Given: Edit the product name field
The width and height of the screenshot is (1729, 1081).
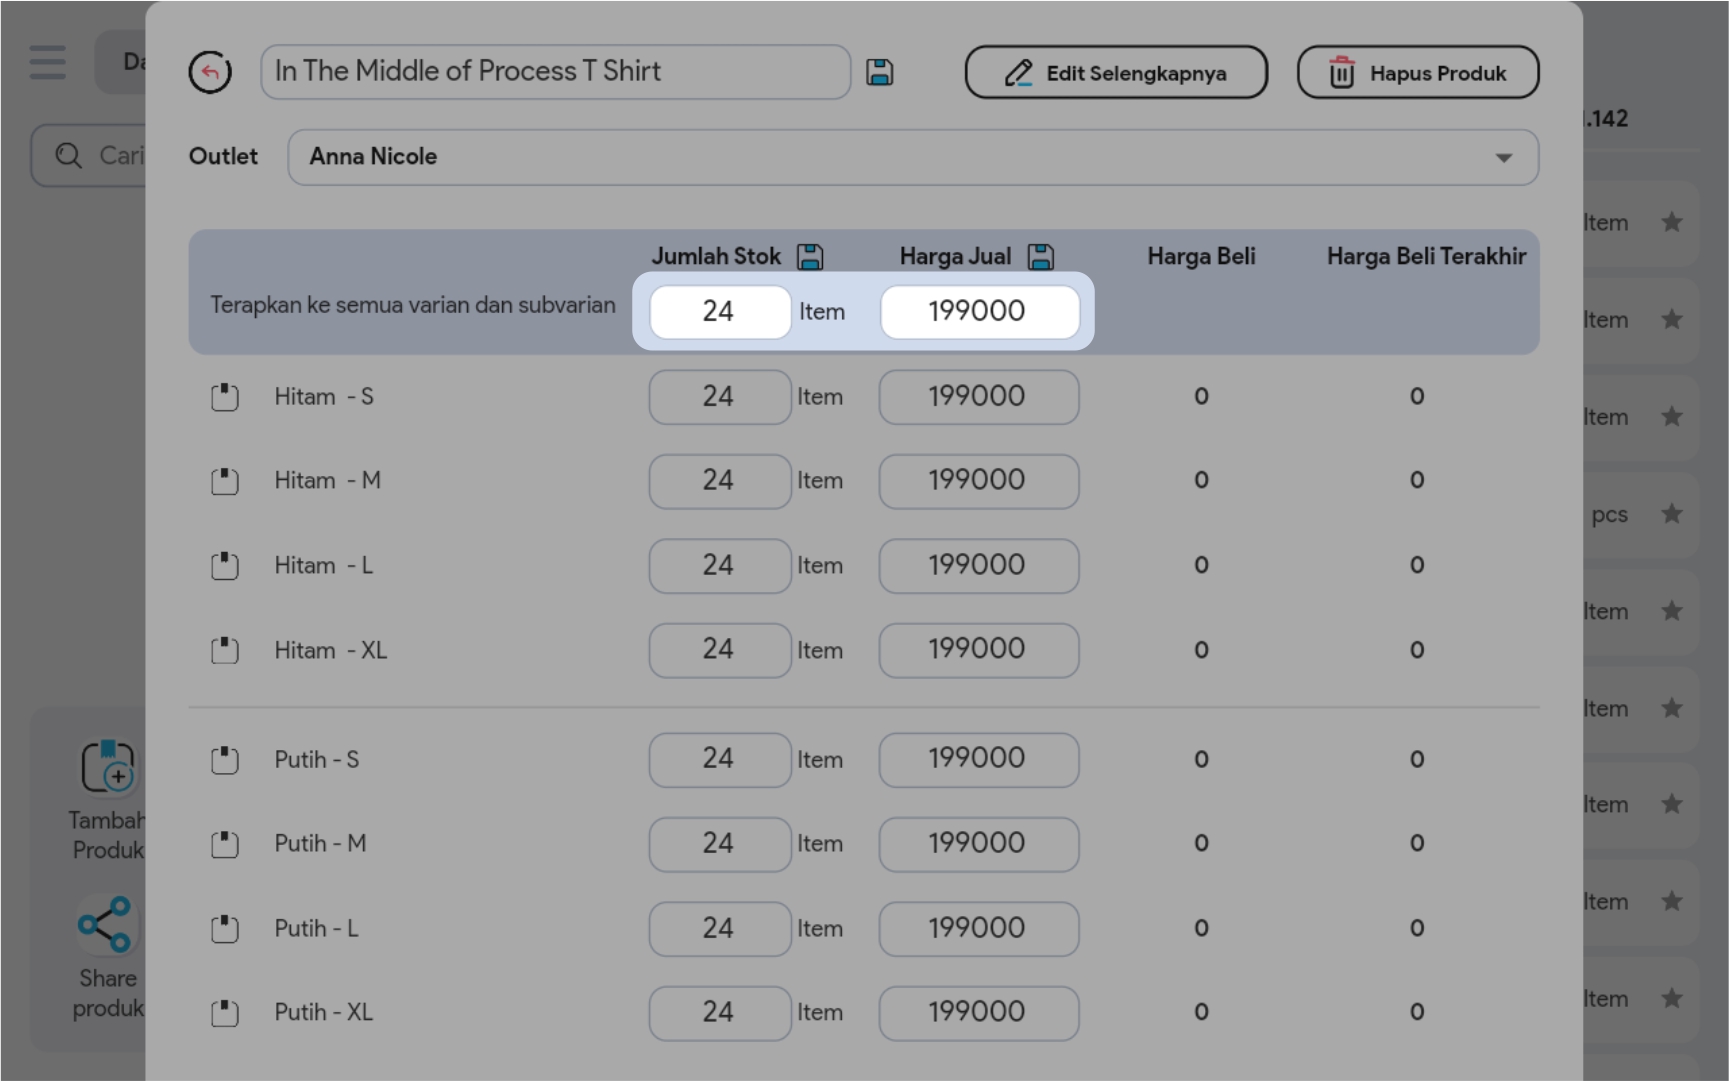Looking at the screenshot, I should 555,72.
